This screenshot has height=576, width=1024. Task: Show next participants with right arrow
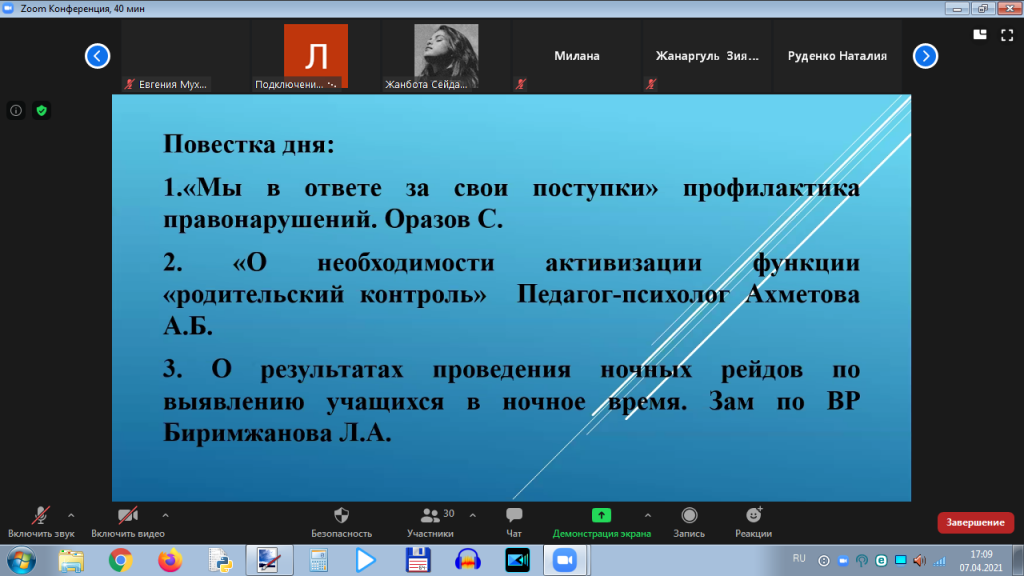(x=925, y=56)
